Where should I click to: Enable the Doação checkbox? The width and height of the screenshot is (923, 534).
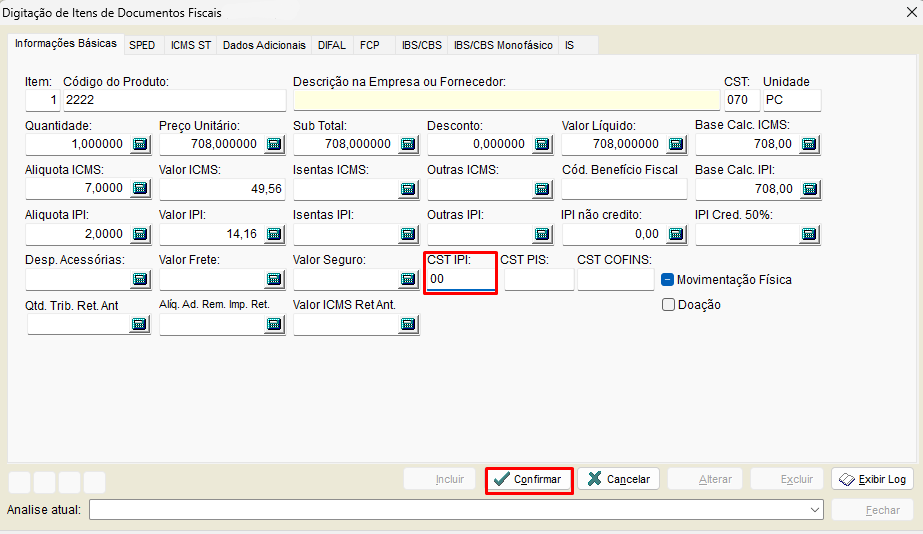tap(669, 305)
